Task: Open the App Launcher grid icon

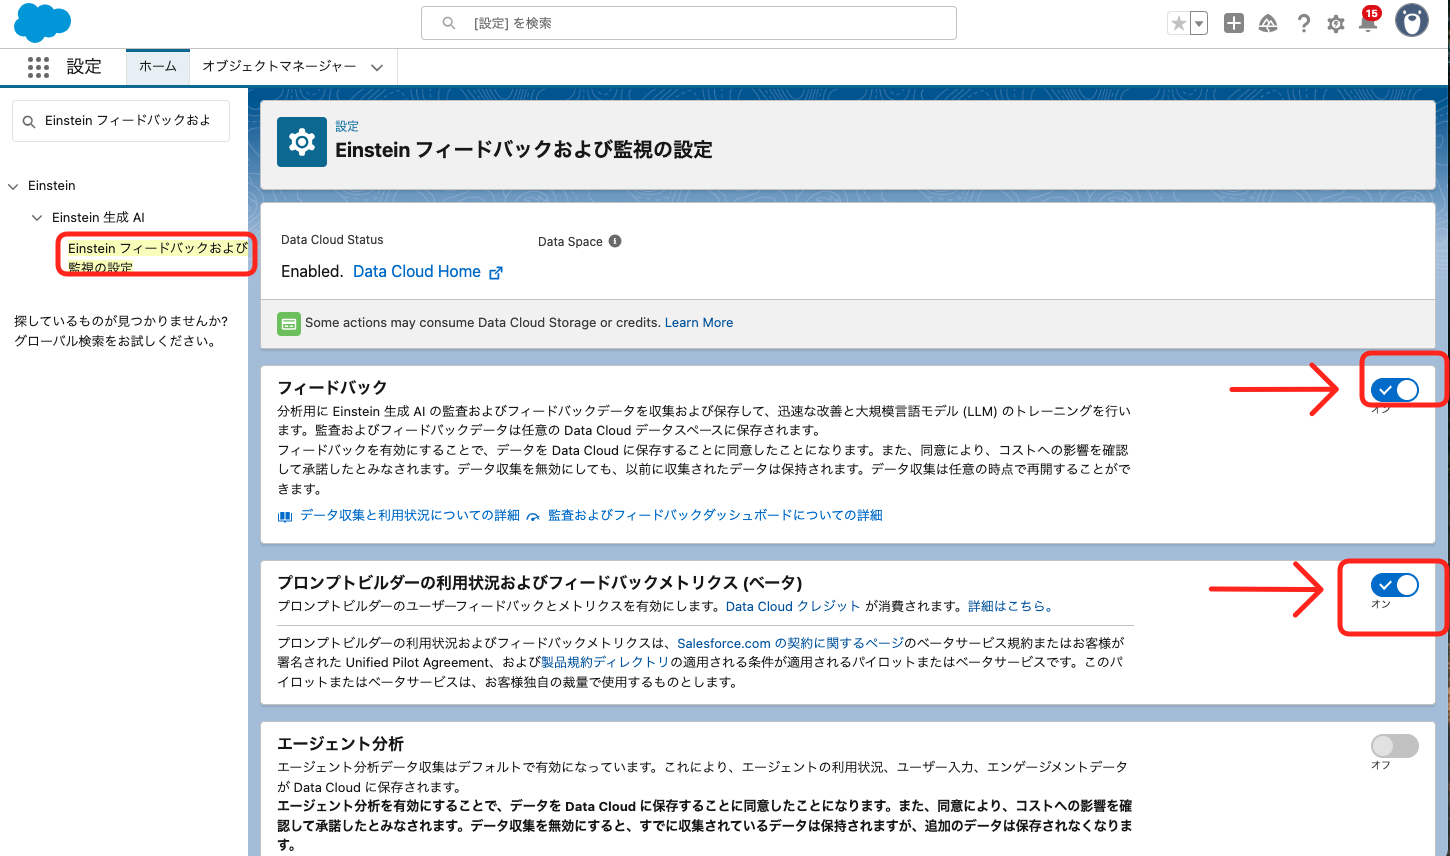Action: pyautogui.click(x=38, y=67)
